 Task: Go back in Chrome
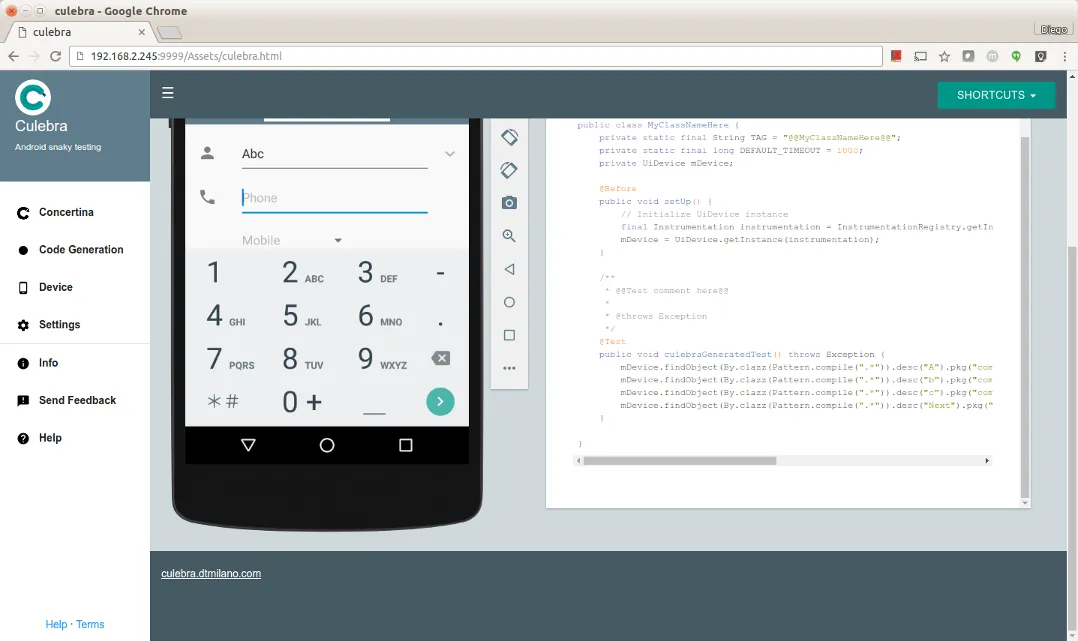[x=14, y=56]
